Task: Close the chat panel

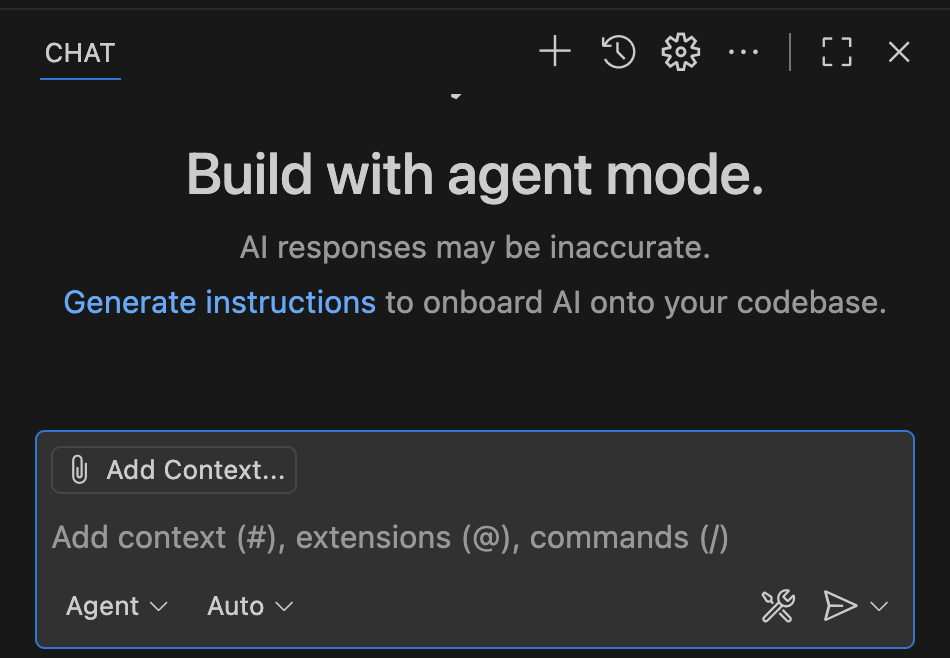Action: 899,52
